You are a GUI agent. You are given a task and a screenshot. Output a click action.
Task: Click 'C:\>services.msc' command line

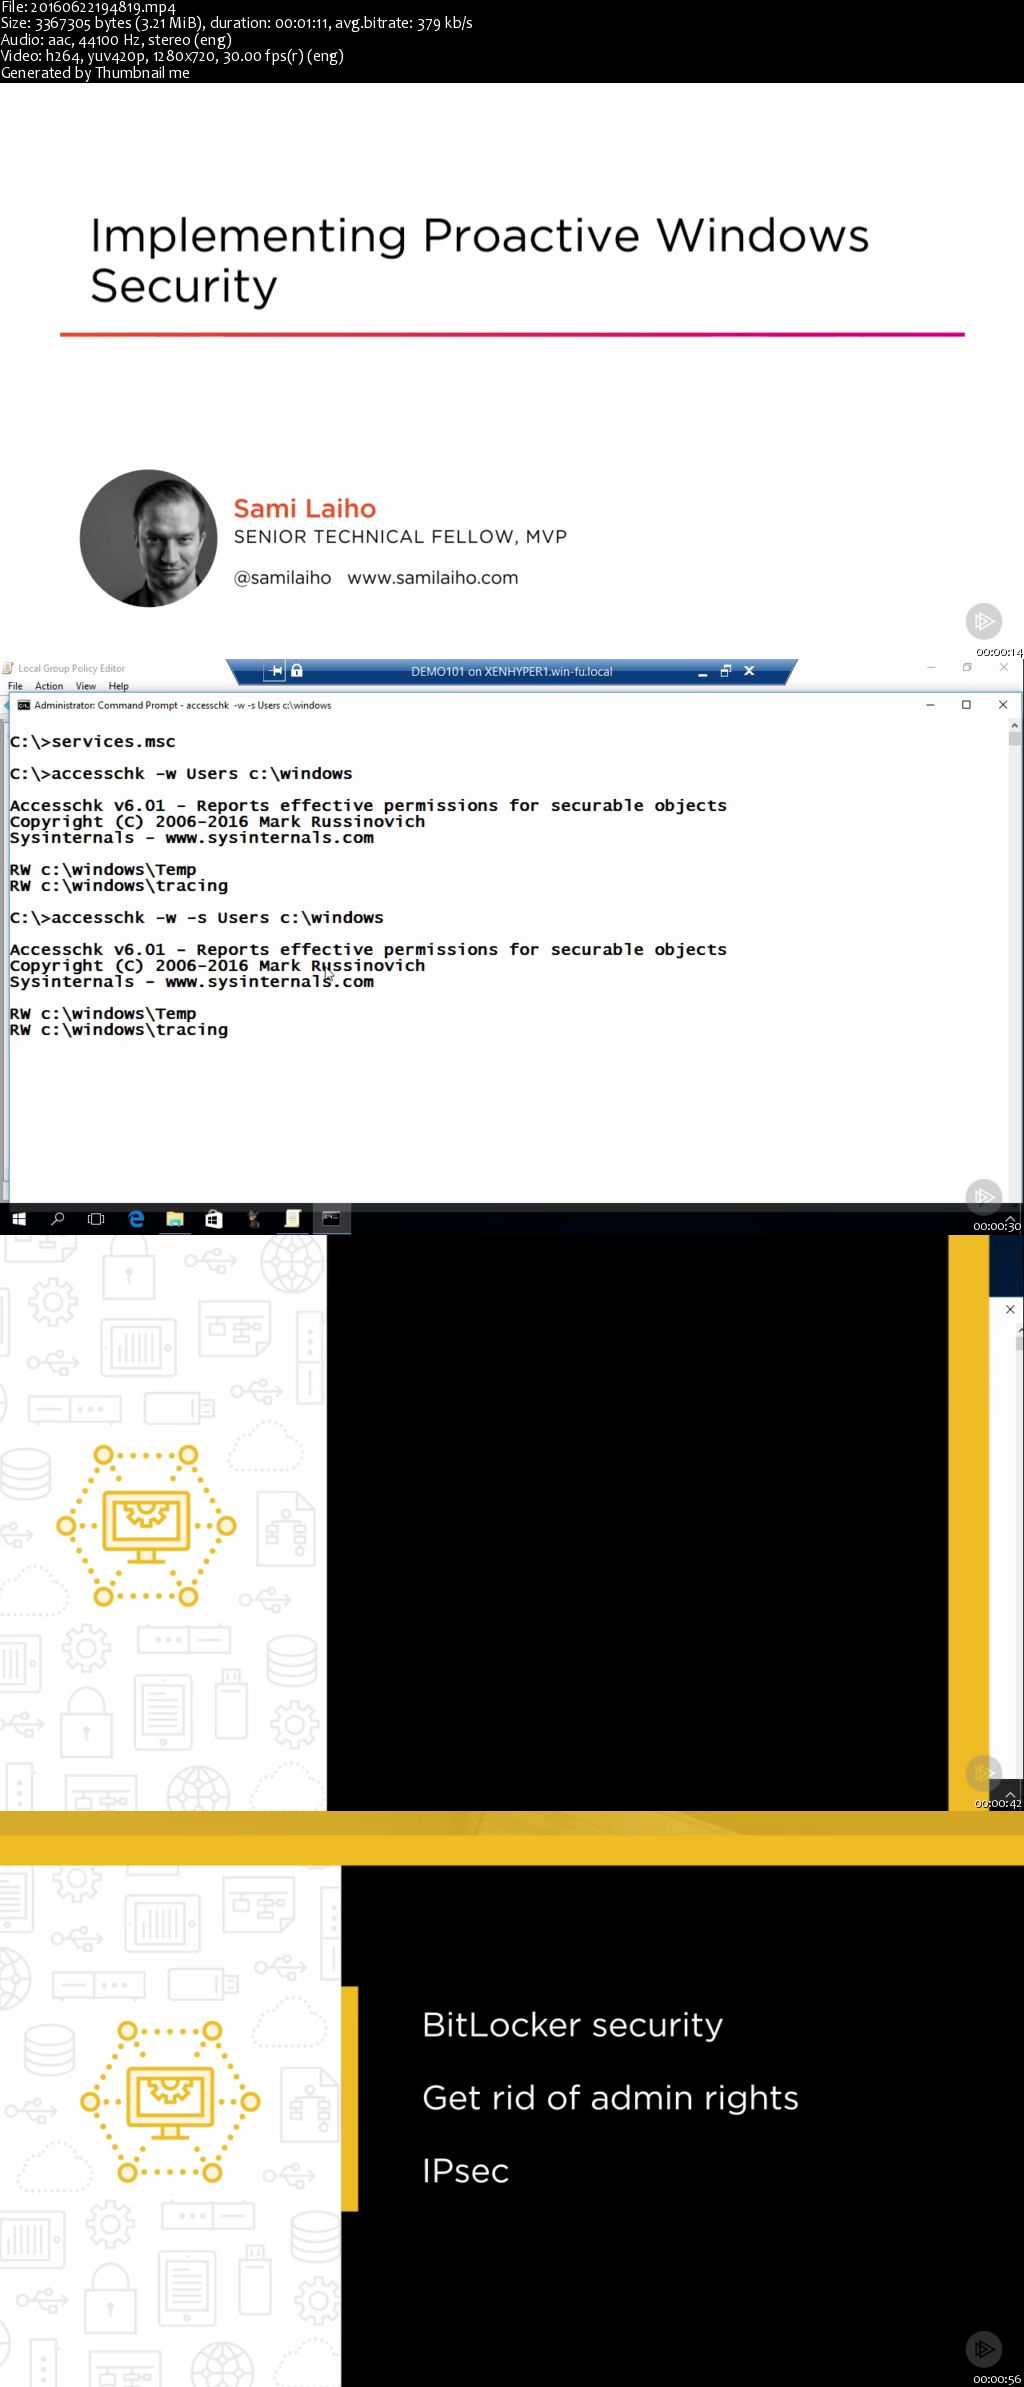pos(93,741)
